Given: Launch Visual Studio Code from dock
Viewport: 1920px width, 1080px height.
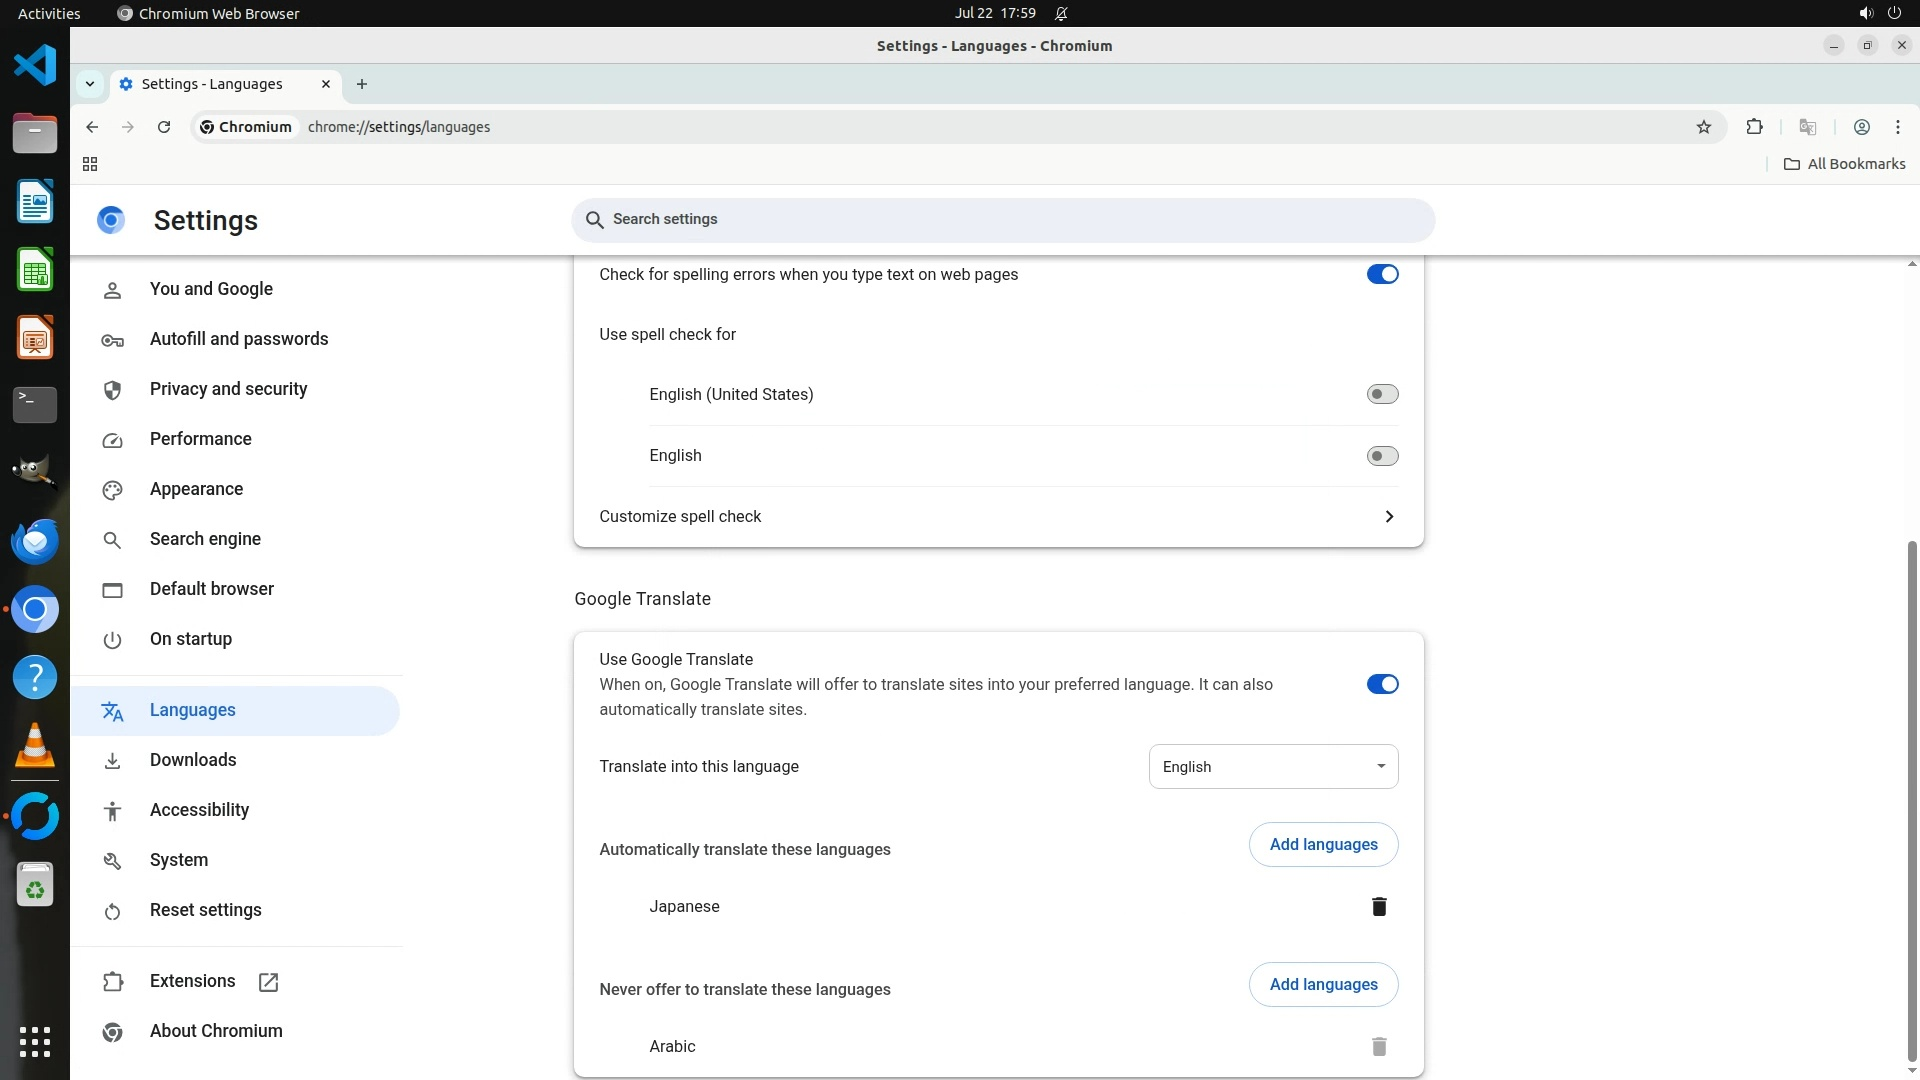Looking at the screenshot, I should click(35, 66).
